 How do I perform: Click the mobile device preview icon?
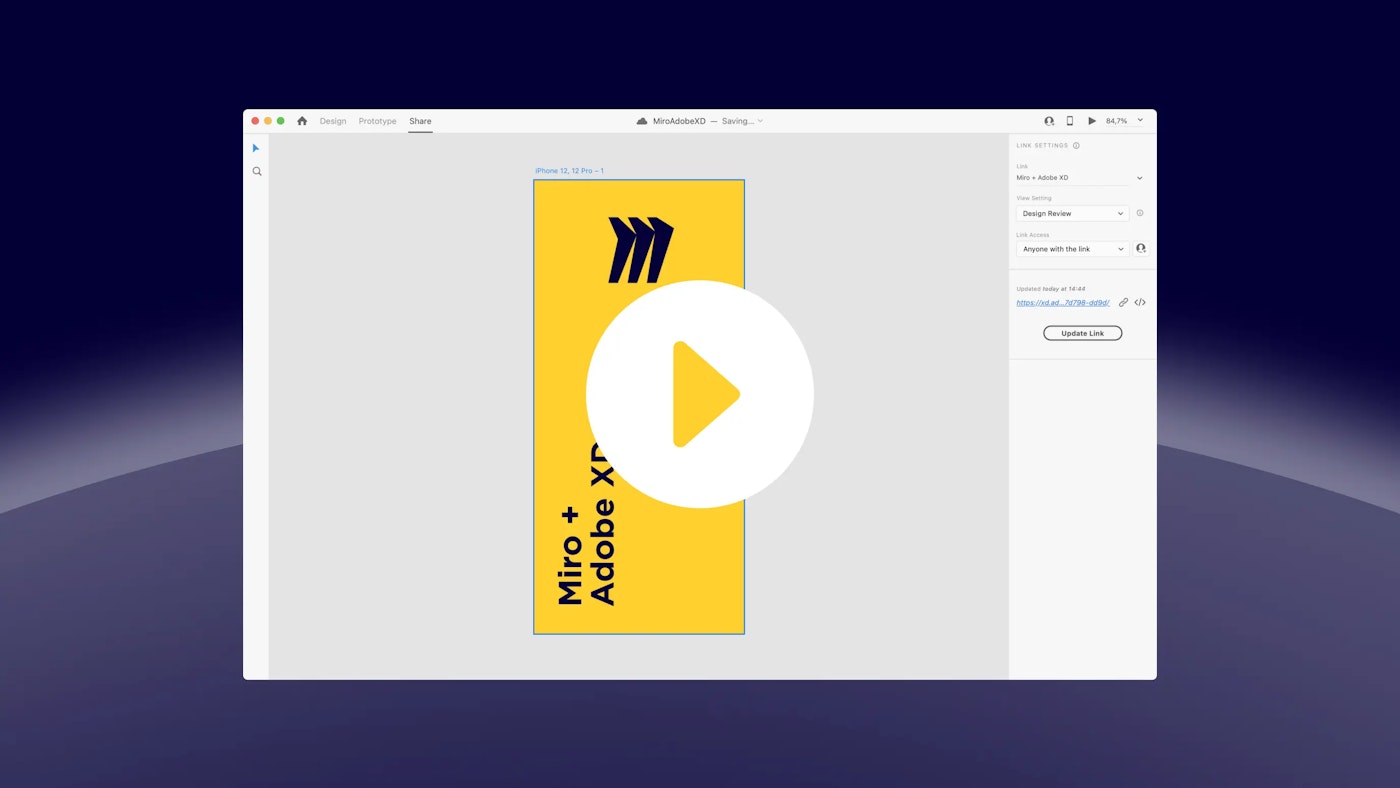pyautogui.click(x=1069, y=121)
